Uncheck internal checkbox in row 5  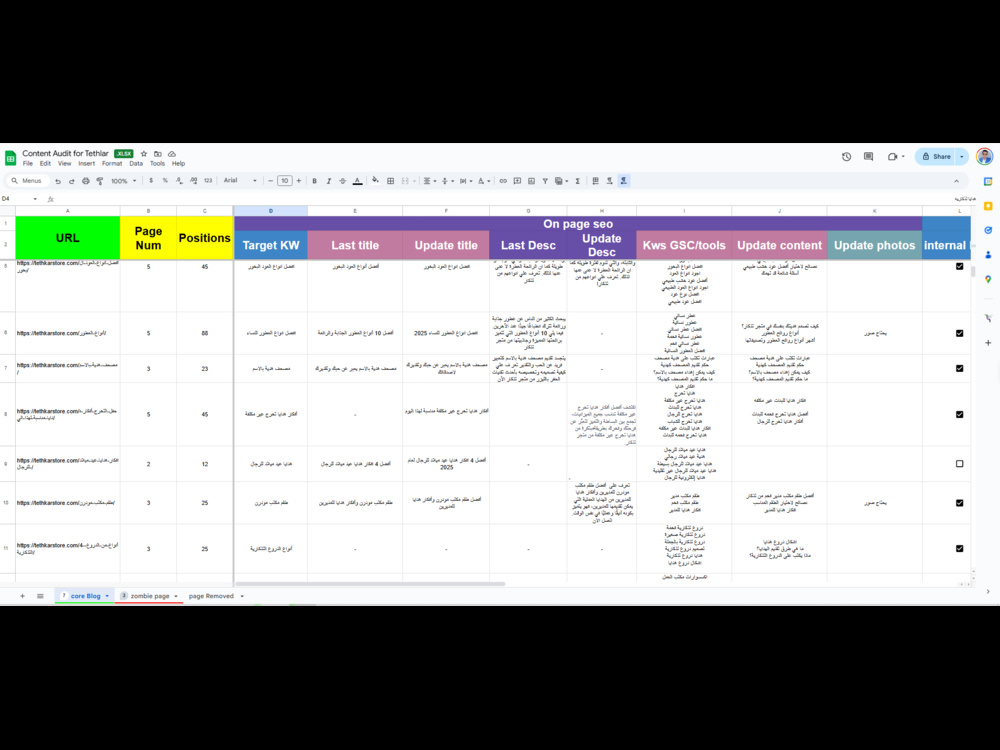tap(959, 267)
